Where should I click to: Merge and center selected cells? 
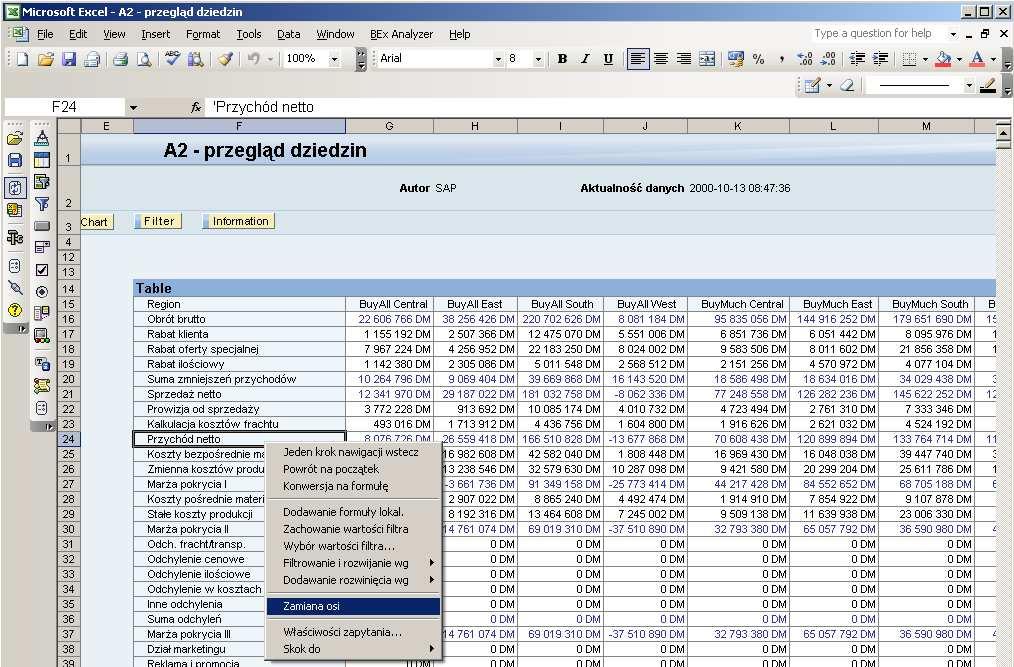(x=707, y=59)
